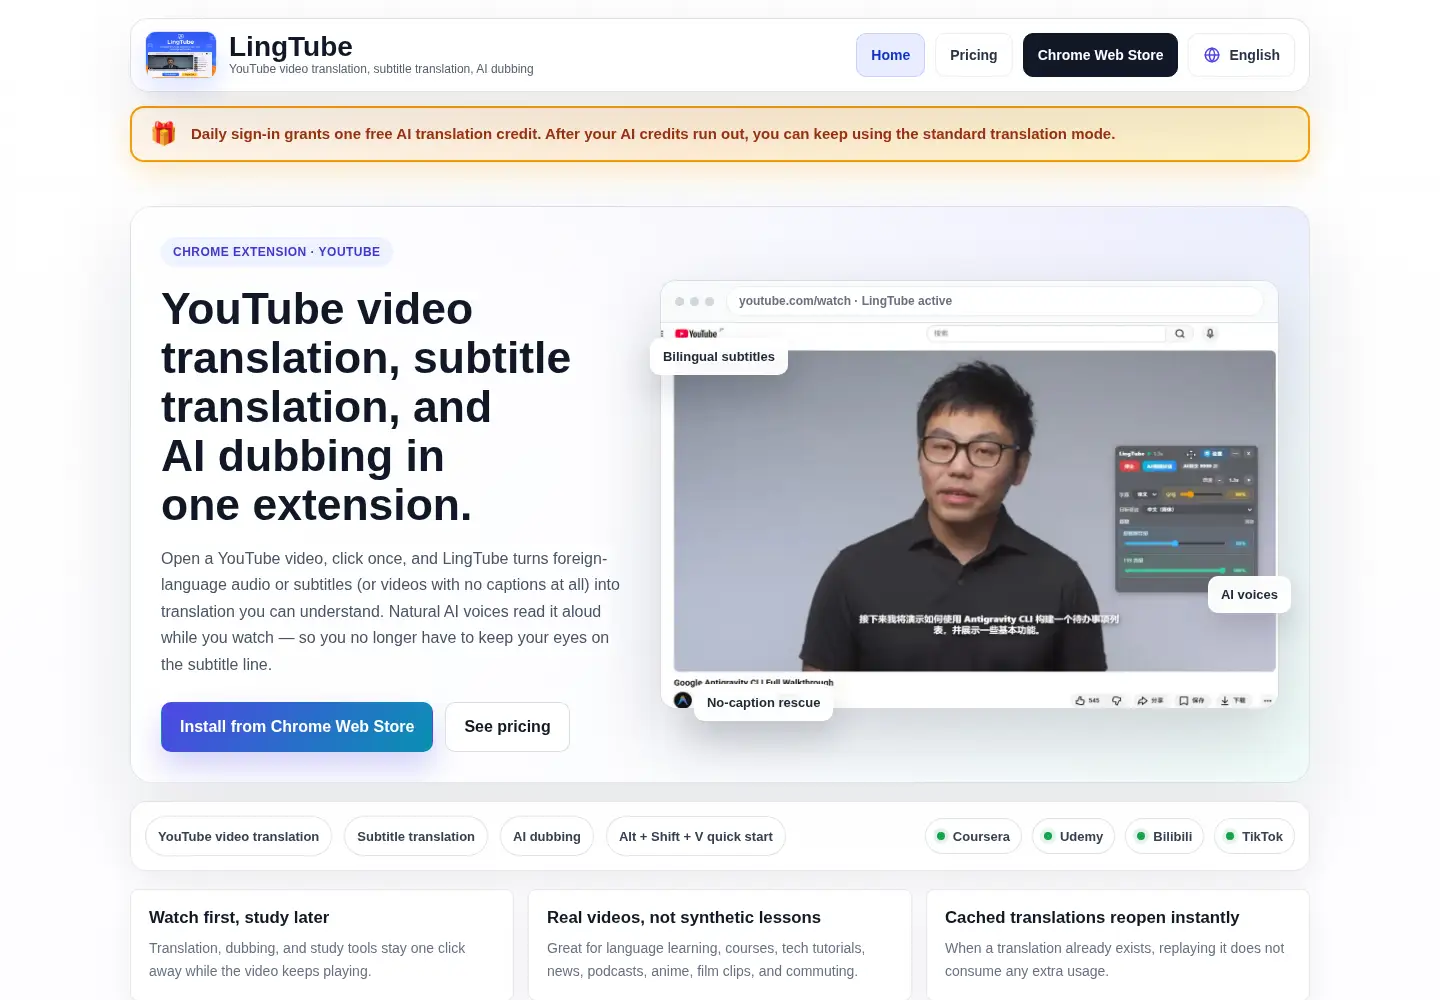This screenshot has width=1440, height=1000.
Task: Click the red stop button in LingTube panel
Action: pos(1129,466)
